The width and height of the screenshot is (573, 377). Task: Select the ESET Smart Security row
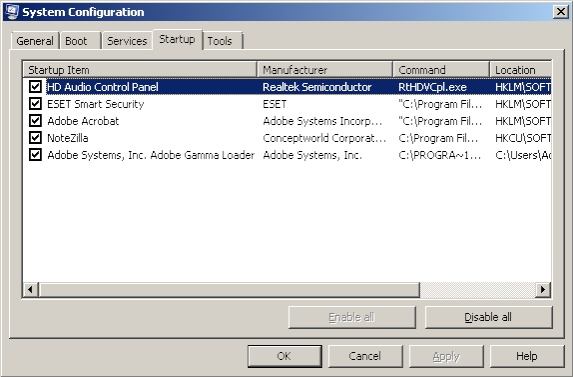pos(287,104)
